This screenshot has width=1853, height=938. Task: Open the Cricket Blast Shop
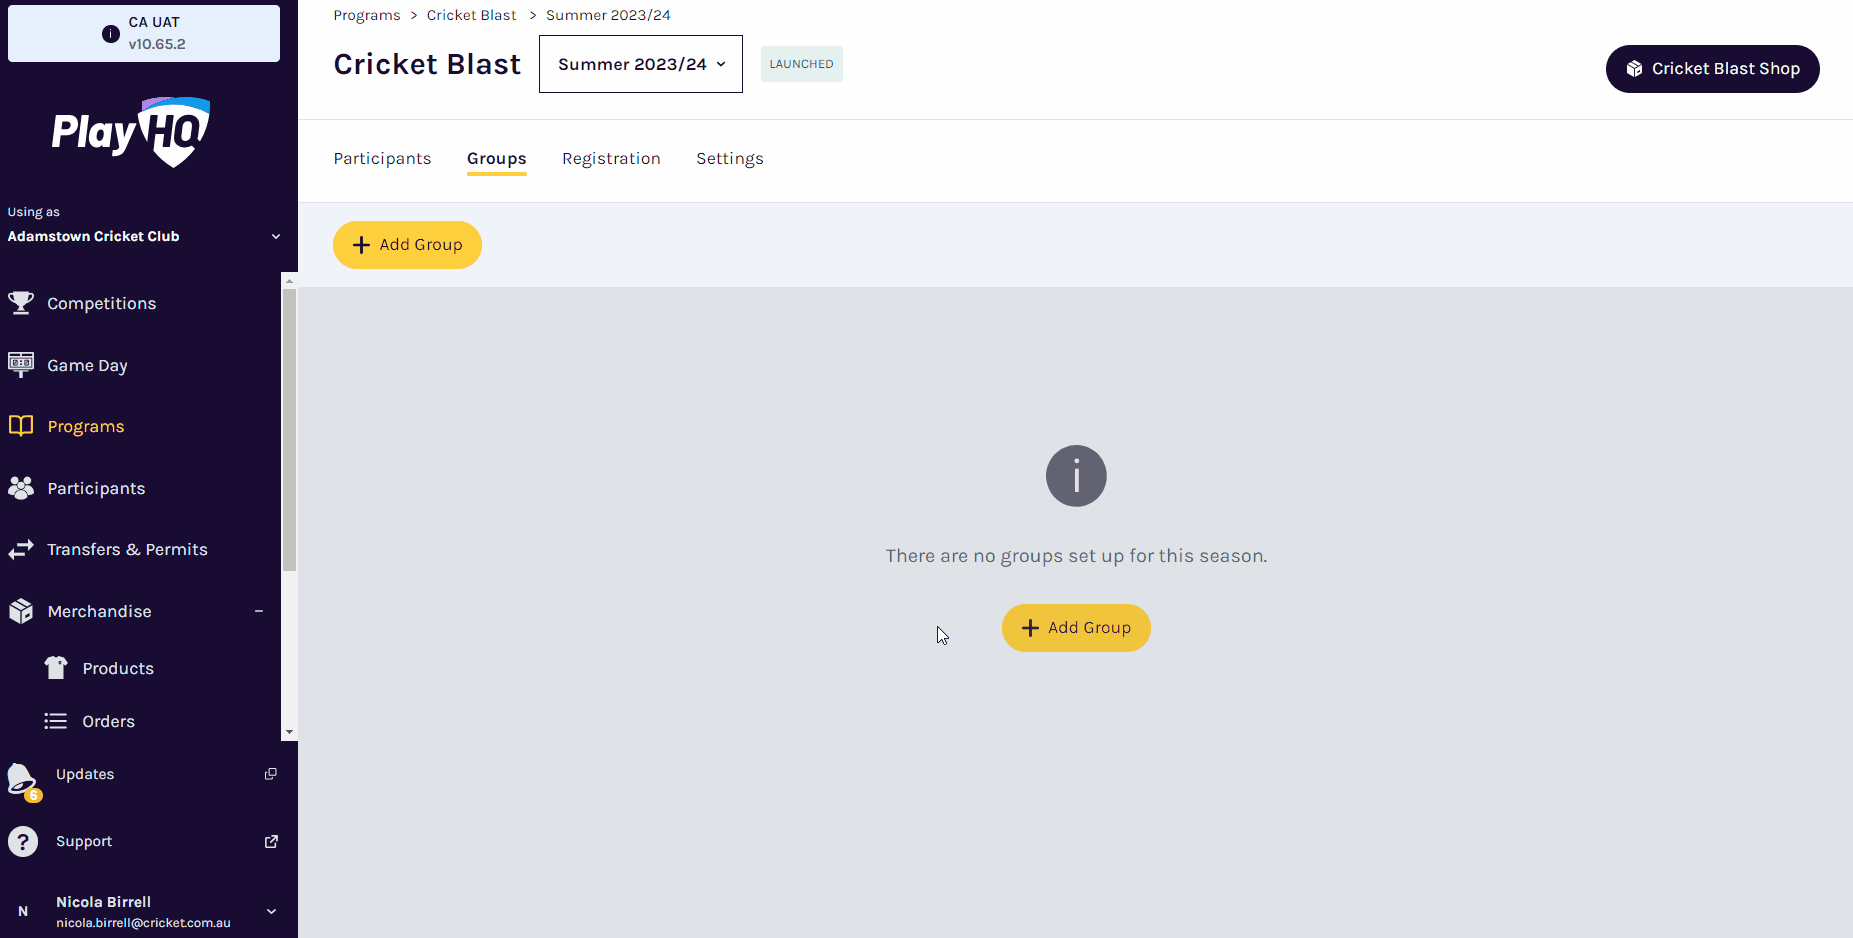tap(1713, 69)
